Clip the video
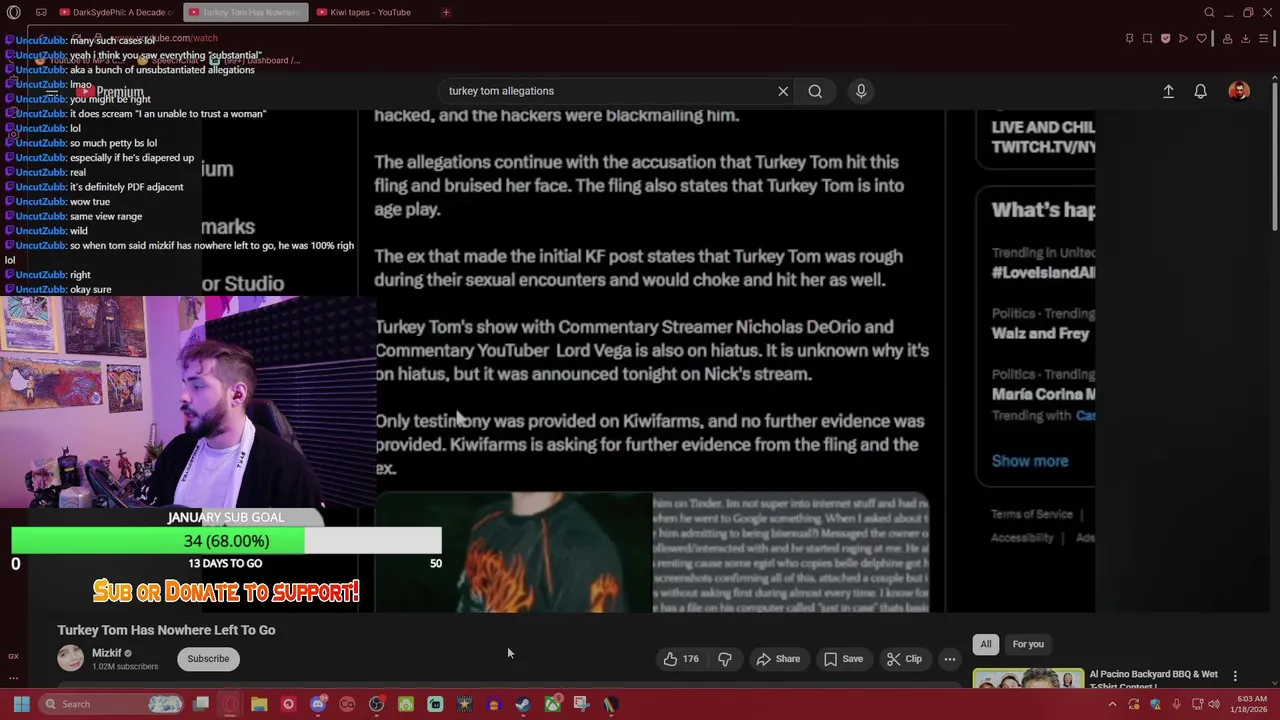This screenshot has width=1280, height=720. point(904,659)
